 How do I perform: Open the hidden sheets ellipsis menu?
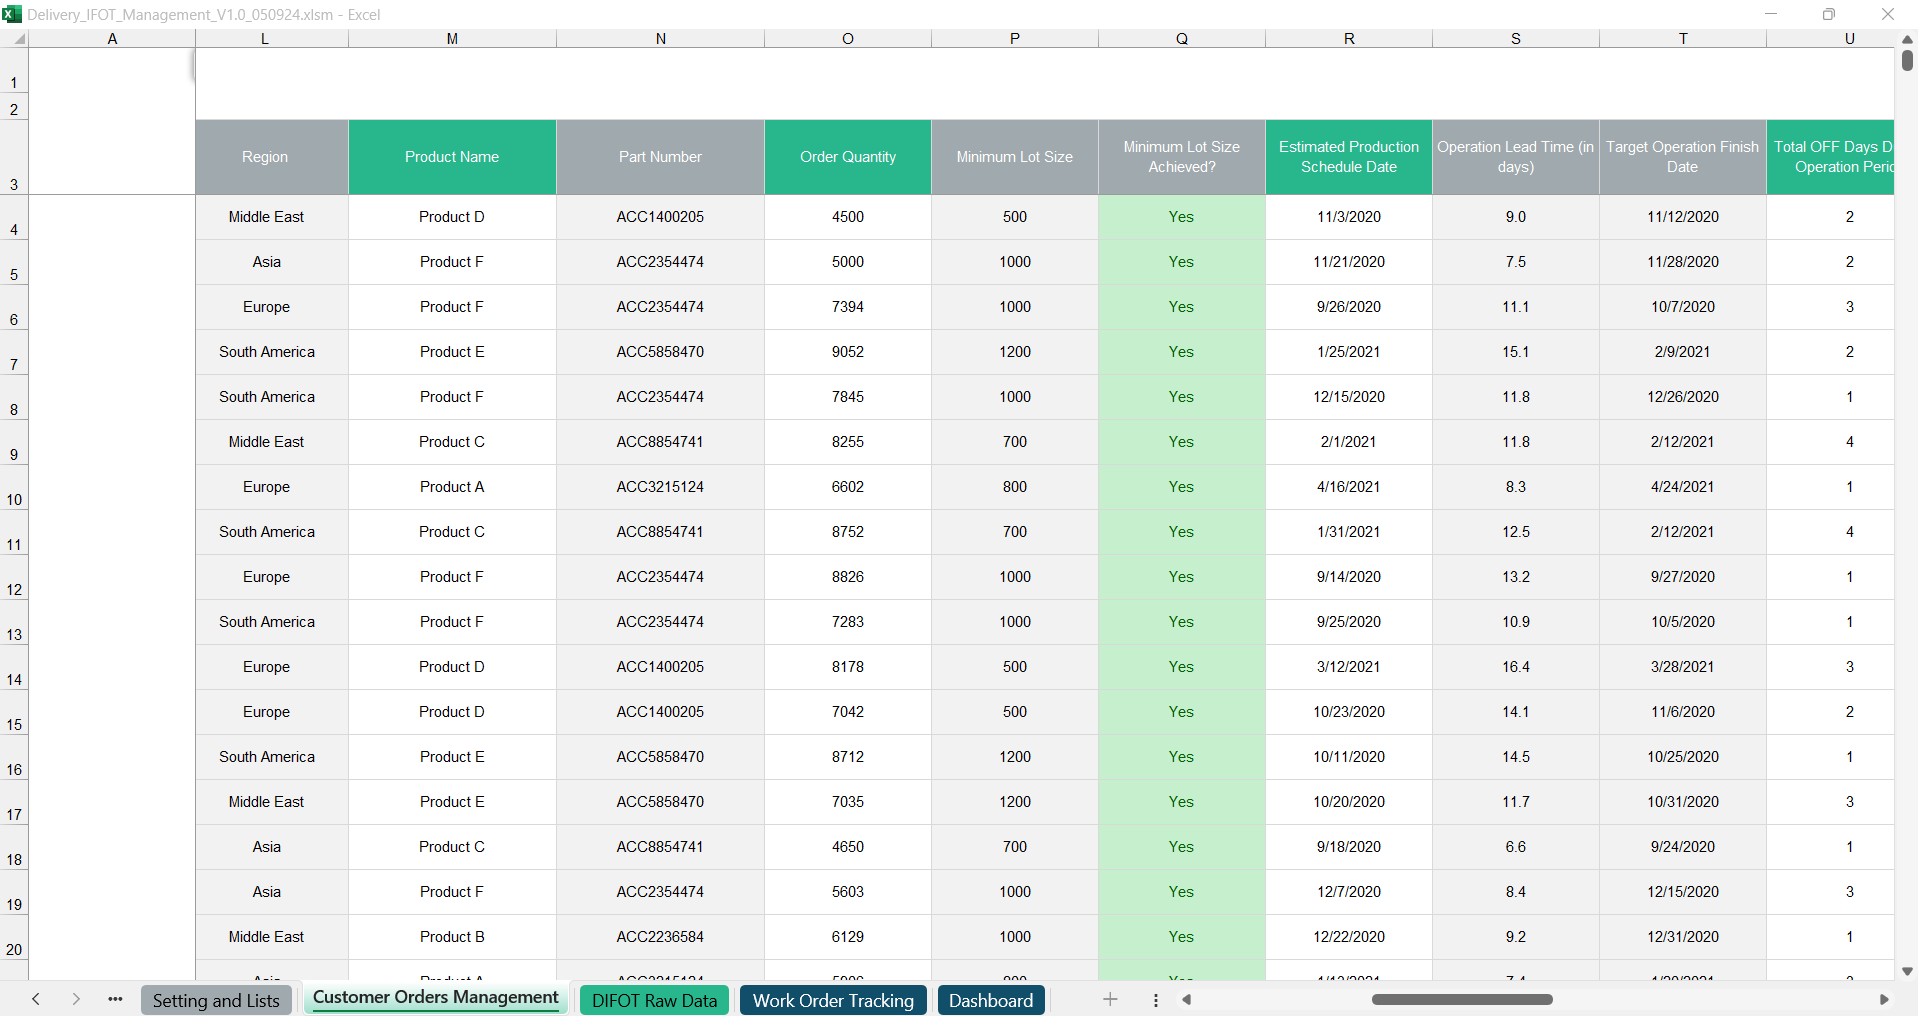click(115, 1000)
